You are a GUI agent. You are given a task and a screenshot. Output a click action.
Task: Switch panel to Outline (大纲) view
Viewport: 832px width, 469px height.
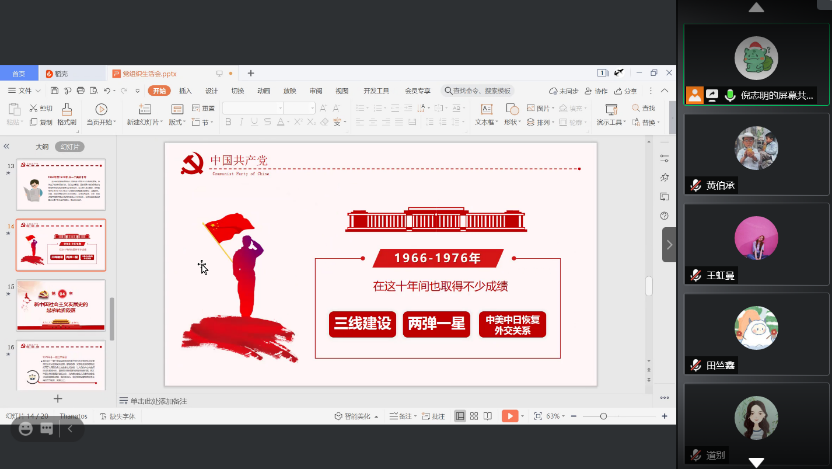click(x=42, y=146)
